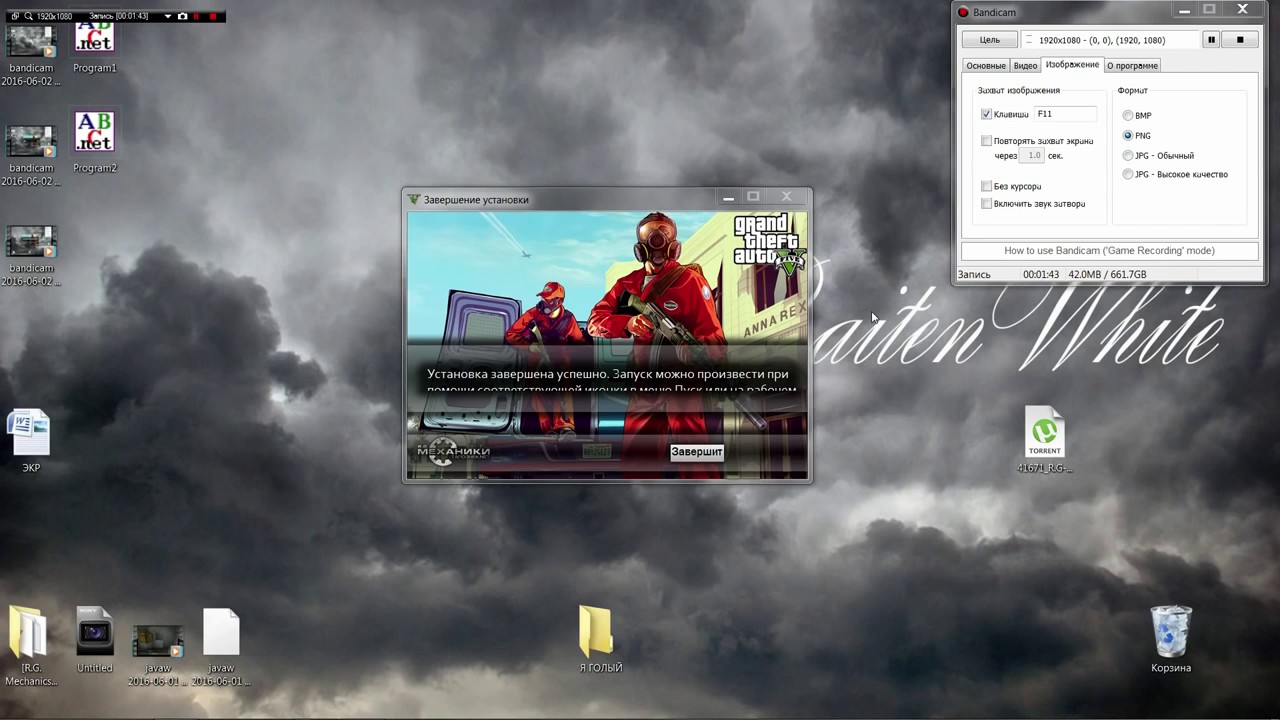
Task: Enable Повторять захват экрана checkbox
Action: pyautogui.click(x=987, y=141)
